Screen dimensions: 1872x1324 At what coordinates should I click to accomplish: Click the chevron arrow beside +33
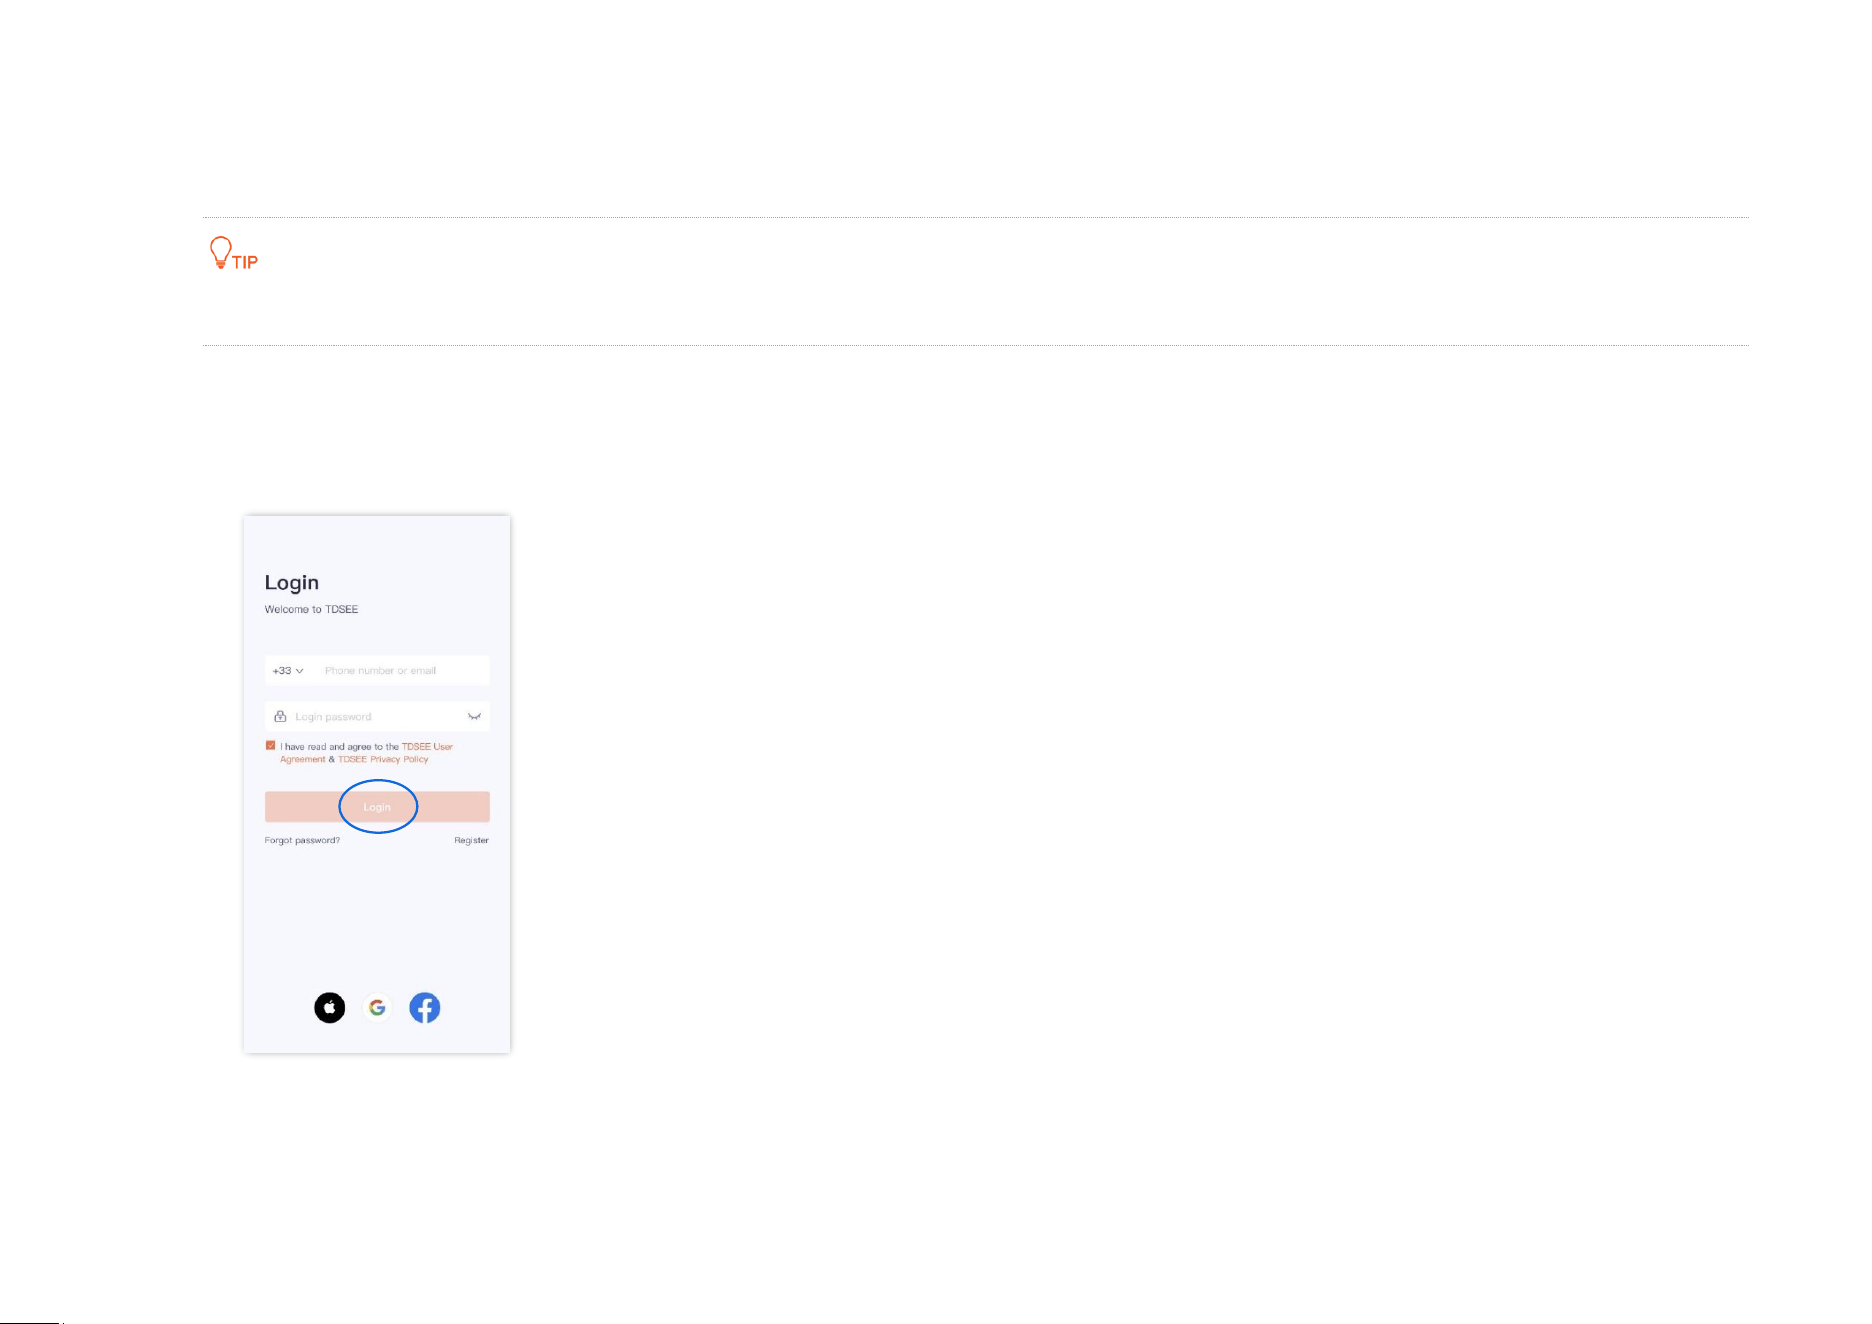pyautogui.click(x=299, y=671)
